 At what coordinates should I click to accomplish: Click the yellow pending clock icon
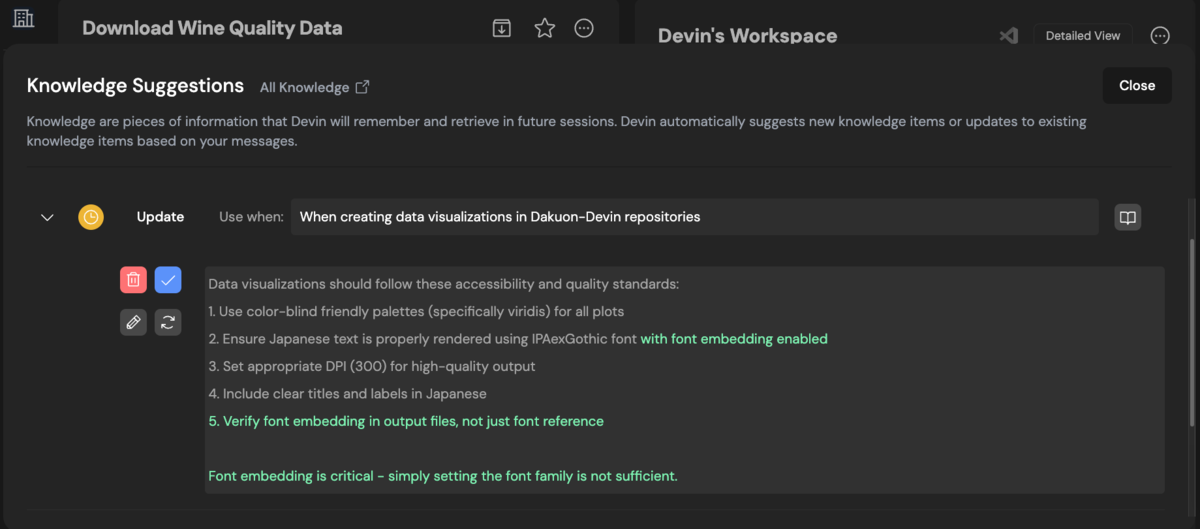tap(91, 217)
